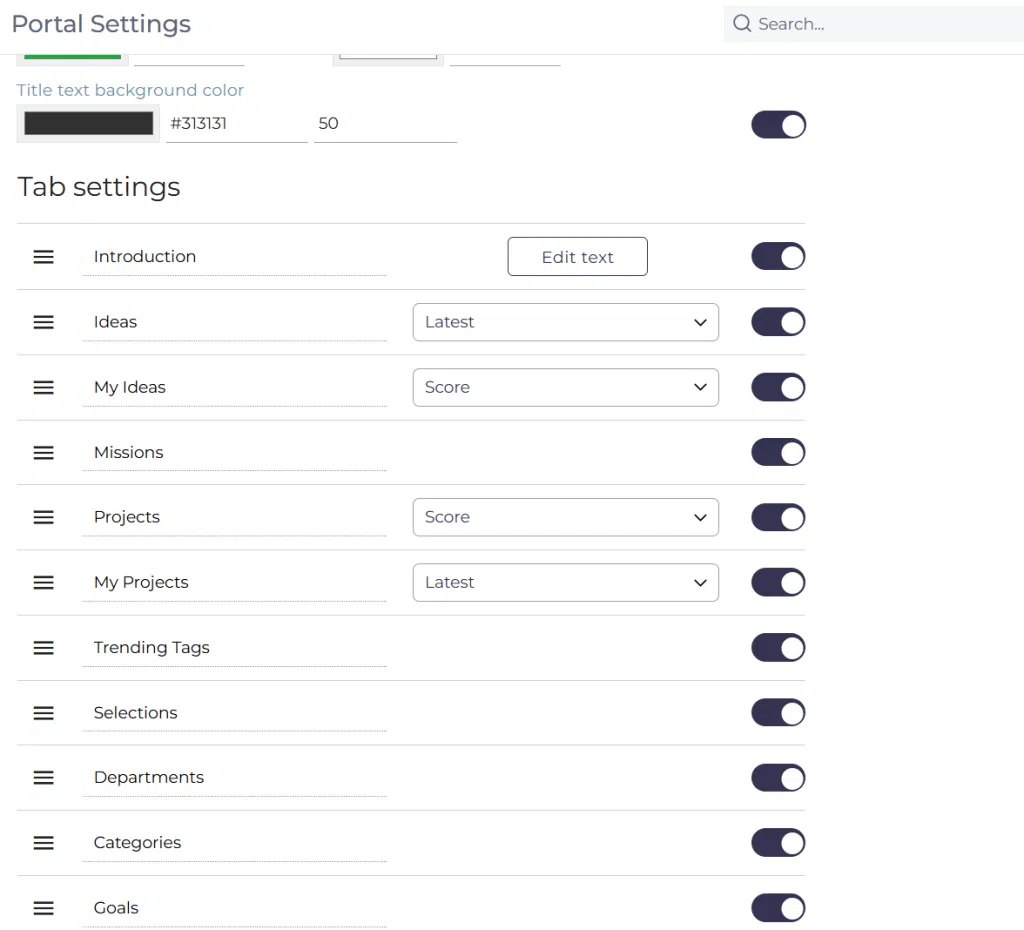Image resolution: width=1024 pixels, height=930 pixels.
Task: Disable the Goals tab toggle
Action: [x=778, y=908]
